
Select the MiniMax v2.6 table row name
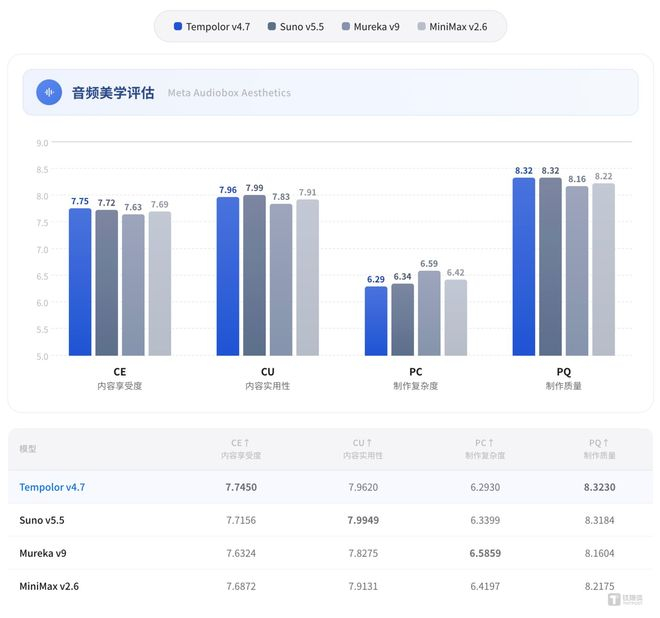[x=49, y=586]
